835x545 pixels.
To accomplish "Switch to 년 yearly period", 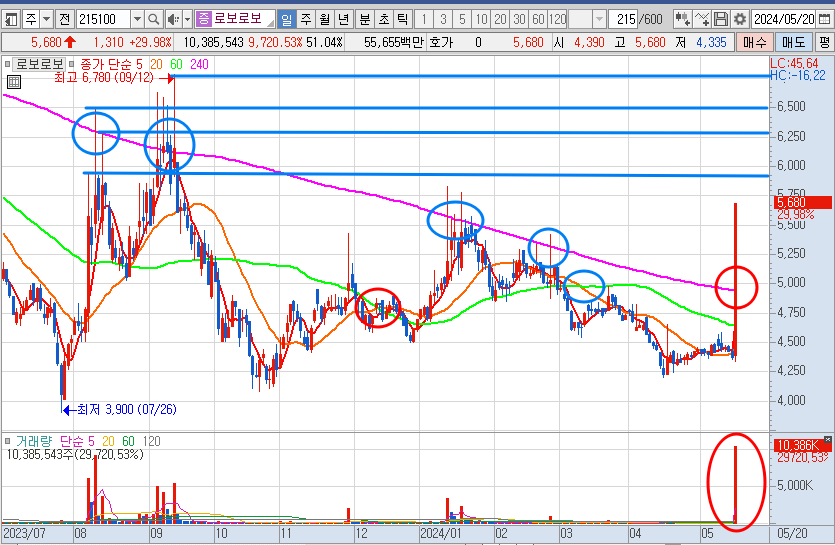I will pyautogui.click(x=343, y=20).
